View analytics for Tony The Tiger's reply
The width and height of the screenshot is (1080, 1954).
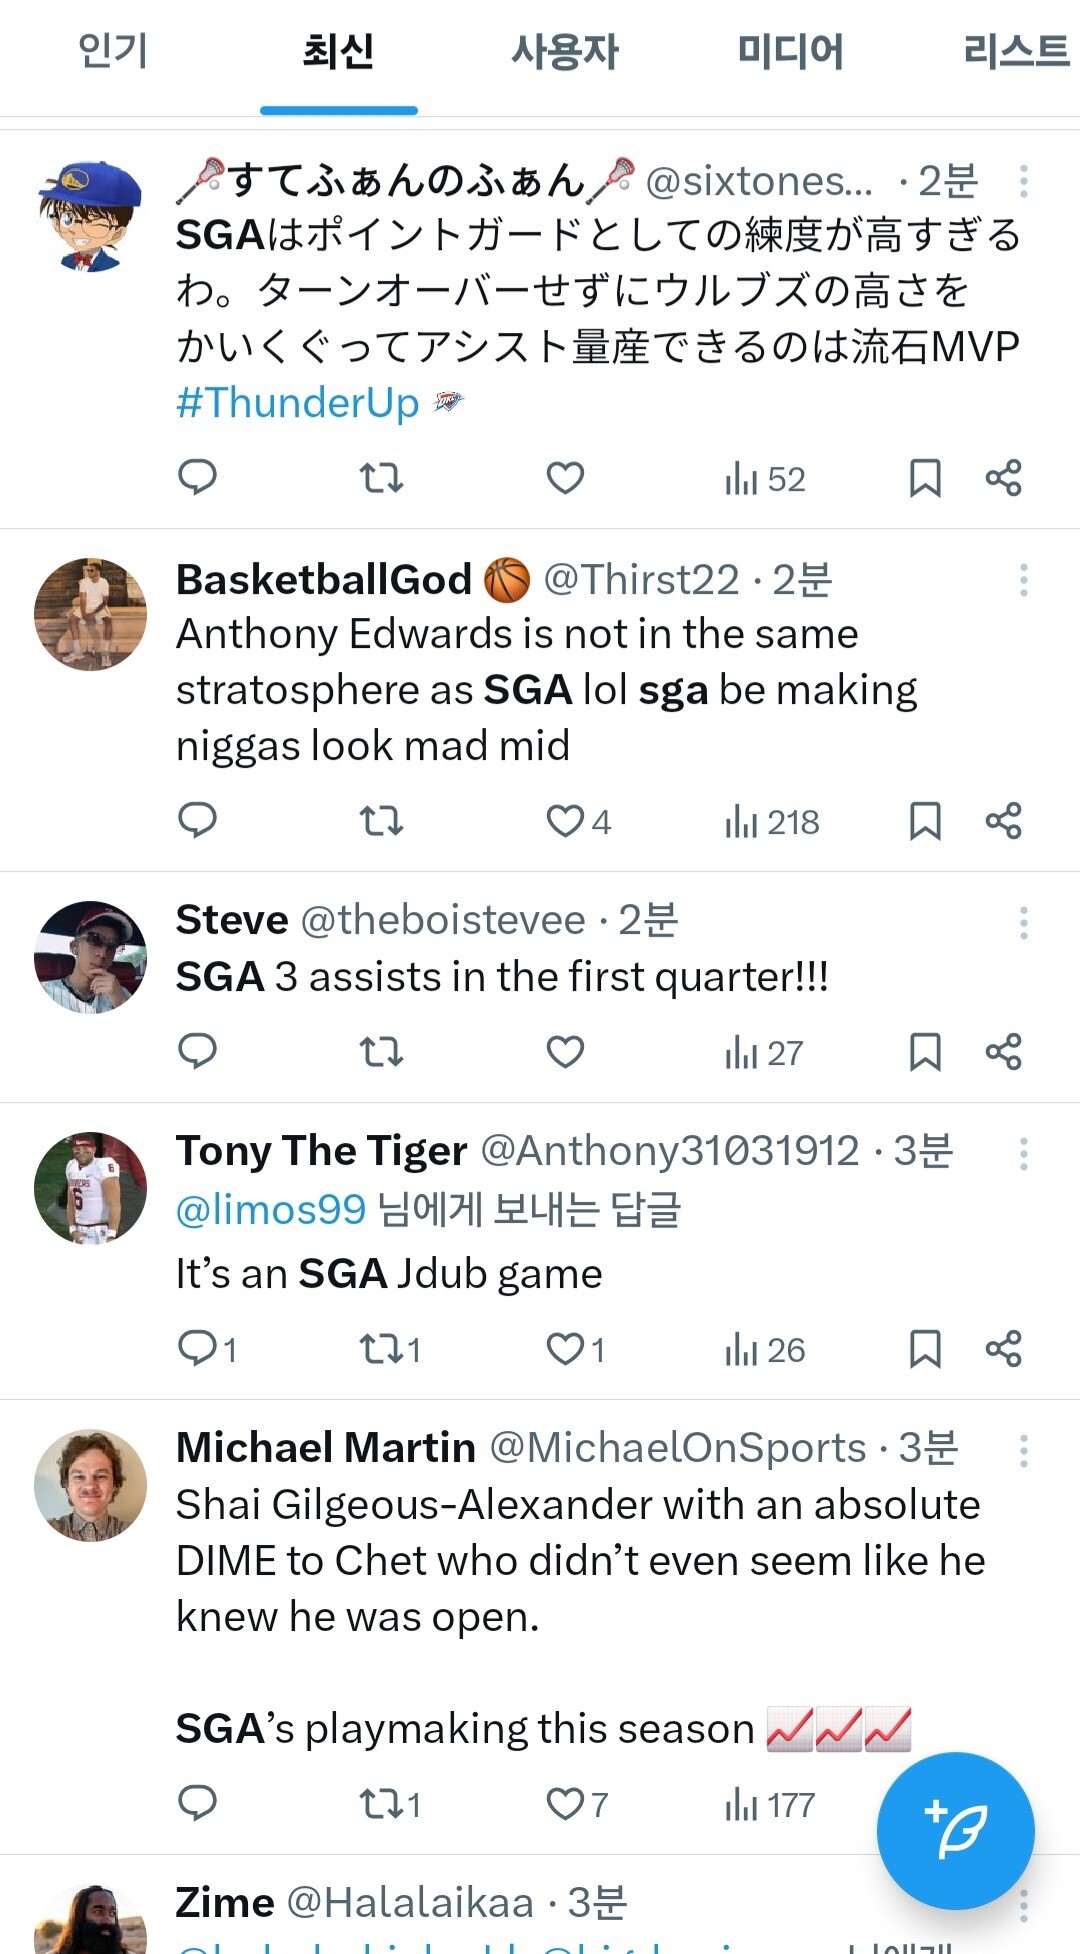tap(765, 1349)
